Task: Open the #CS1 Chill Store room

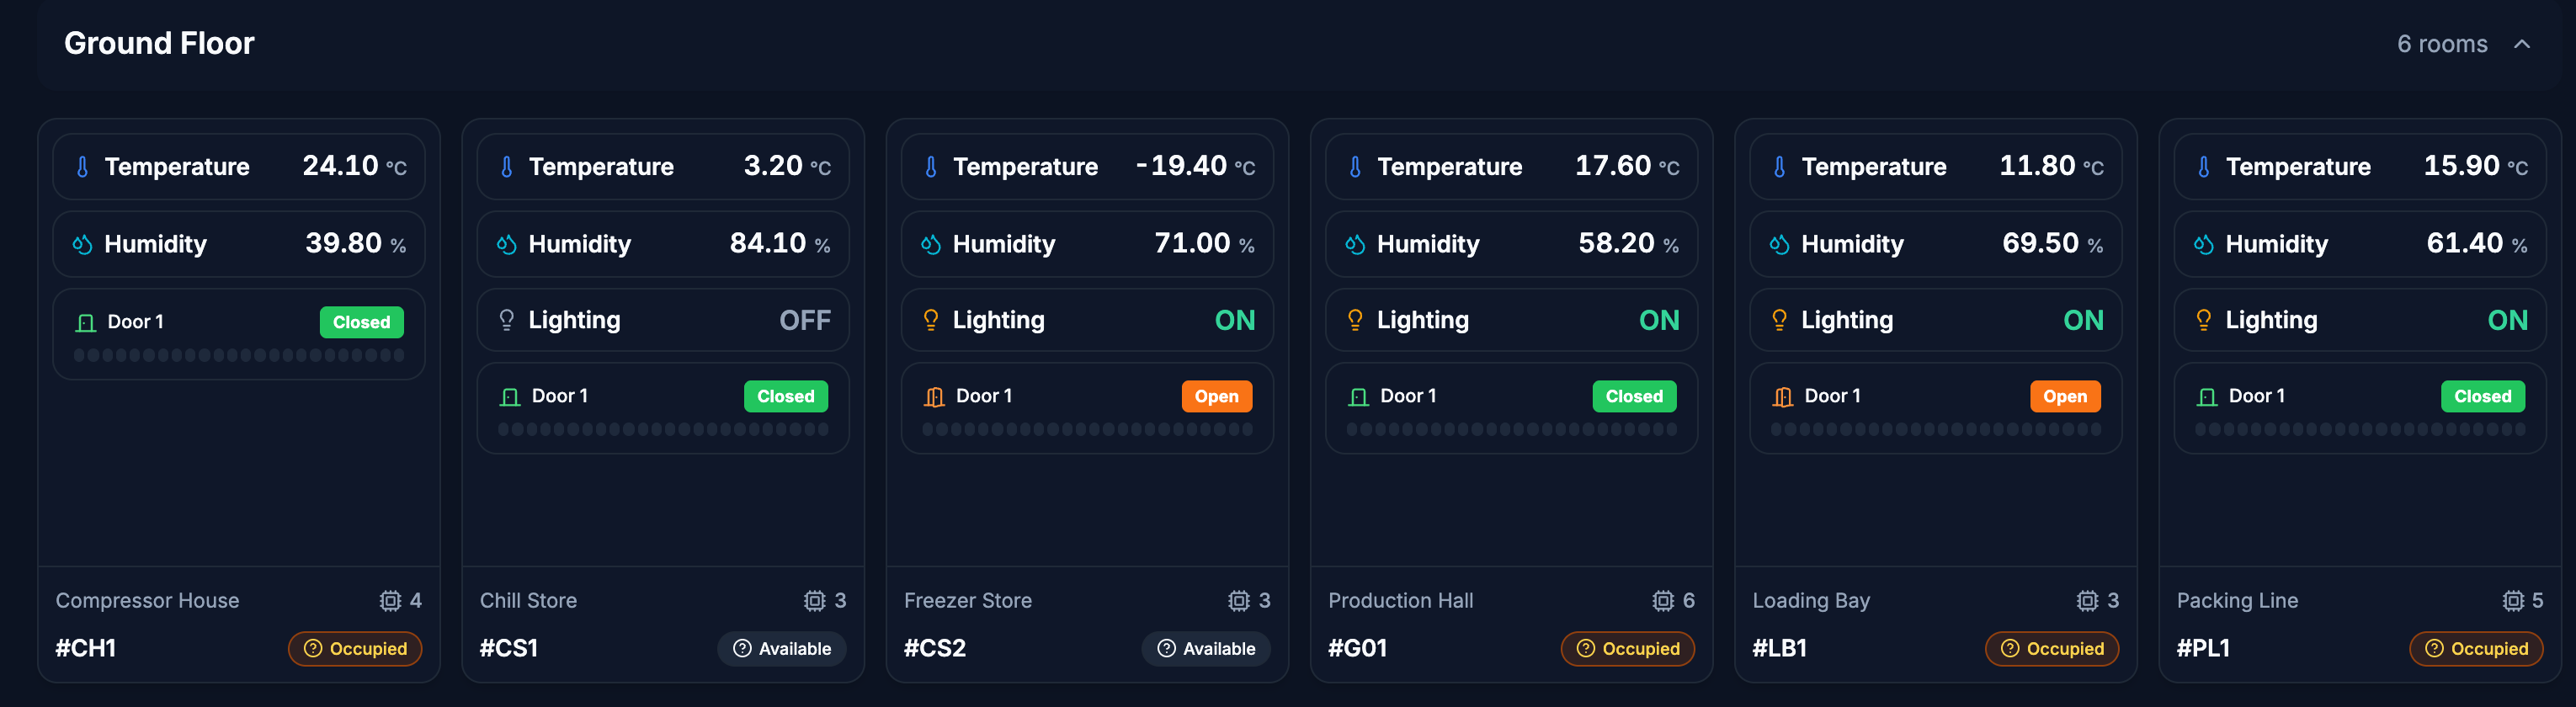Action: [x=508, y=648]
